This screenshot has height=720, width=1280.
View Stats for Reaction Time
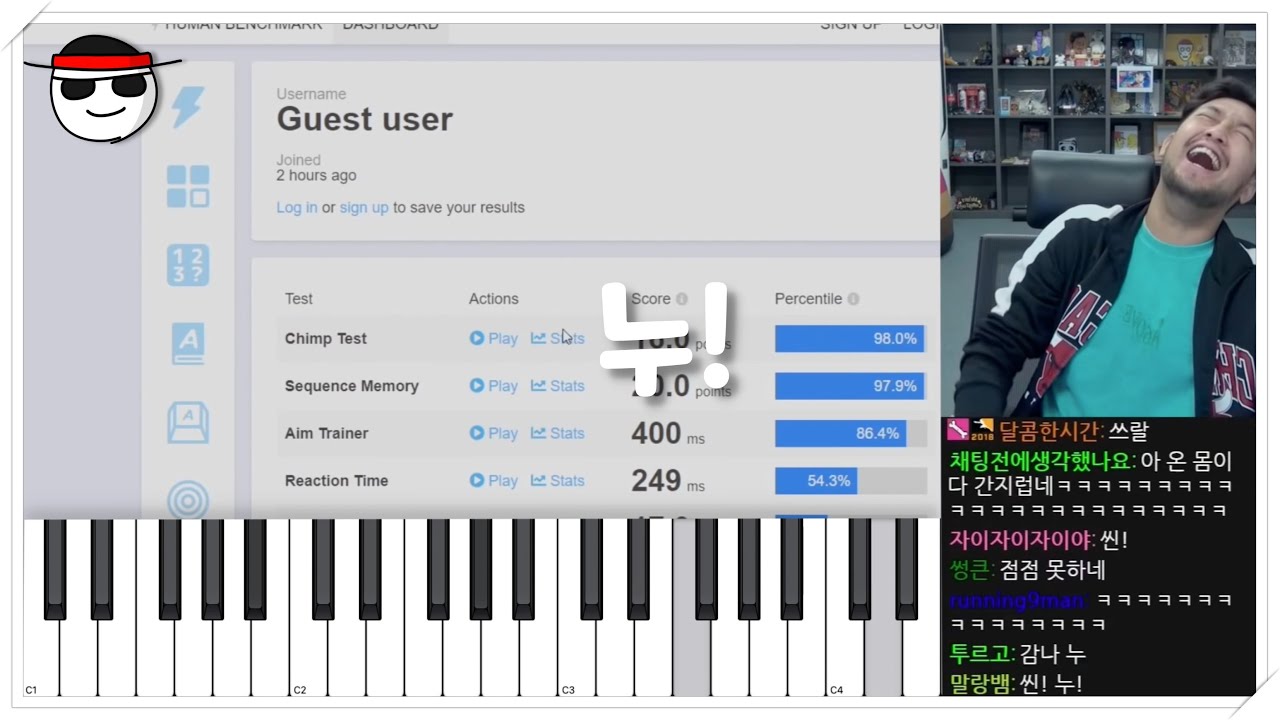[x=558, y=481]
